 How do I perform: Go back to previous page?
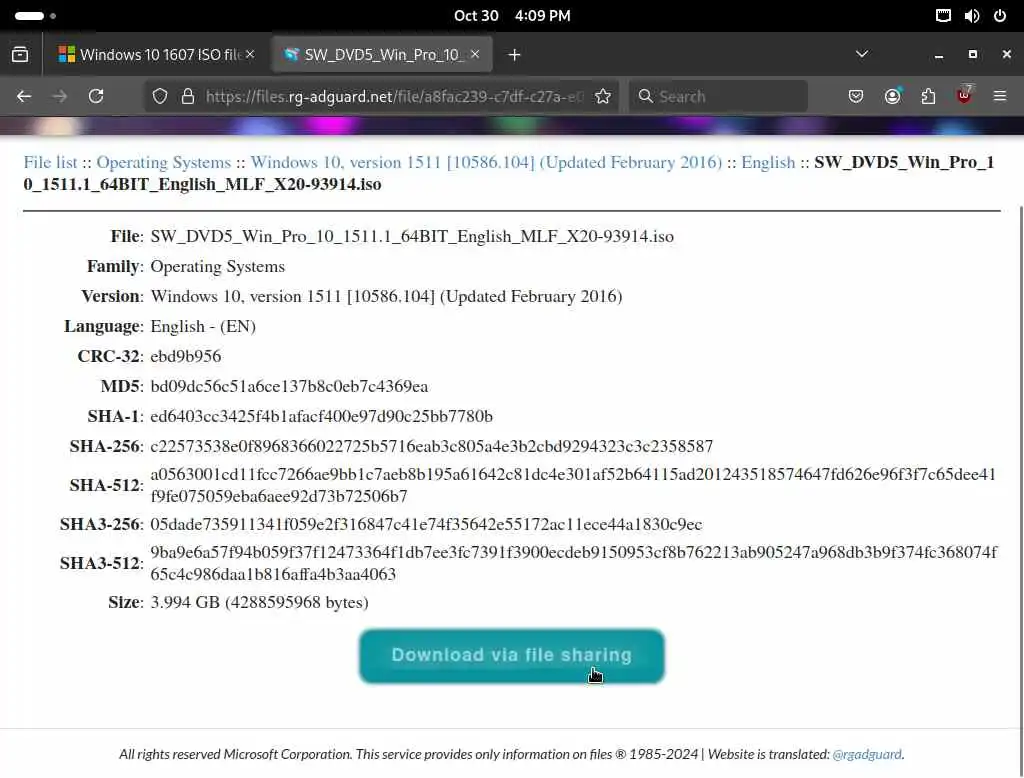(x=24, y=97)
